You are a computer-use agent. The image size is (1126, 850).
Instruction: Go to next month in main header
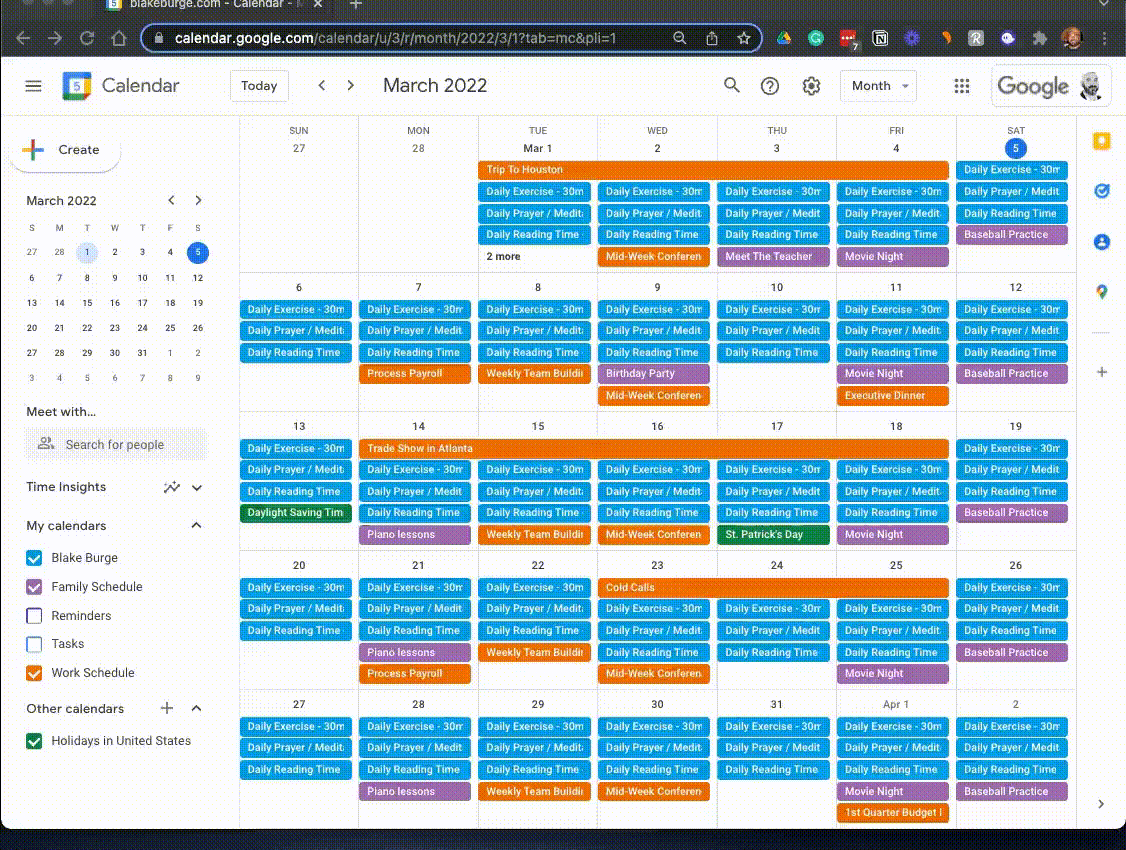click(x=350, y=85)
